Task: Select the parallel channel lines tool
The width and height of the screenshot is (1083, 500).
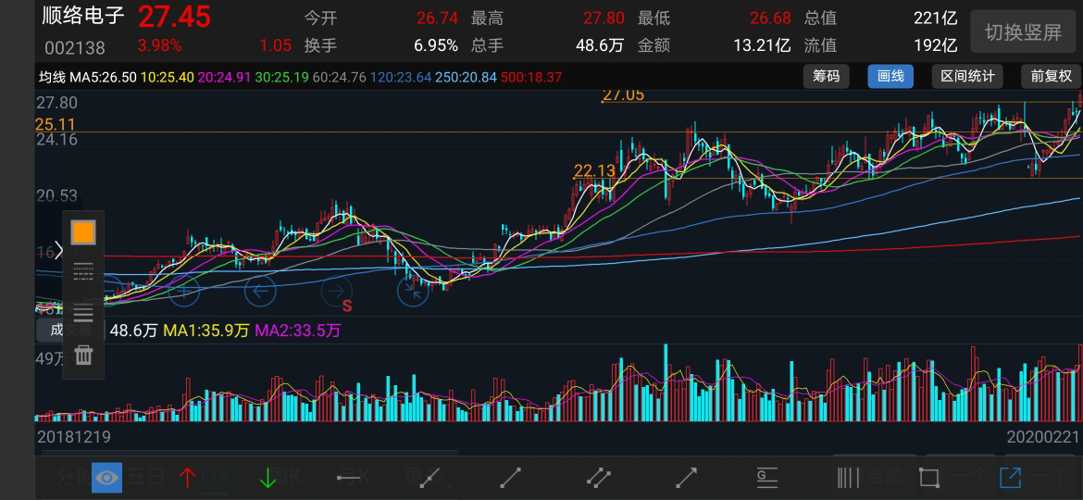Action: tap(599, 477)
